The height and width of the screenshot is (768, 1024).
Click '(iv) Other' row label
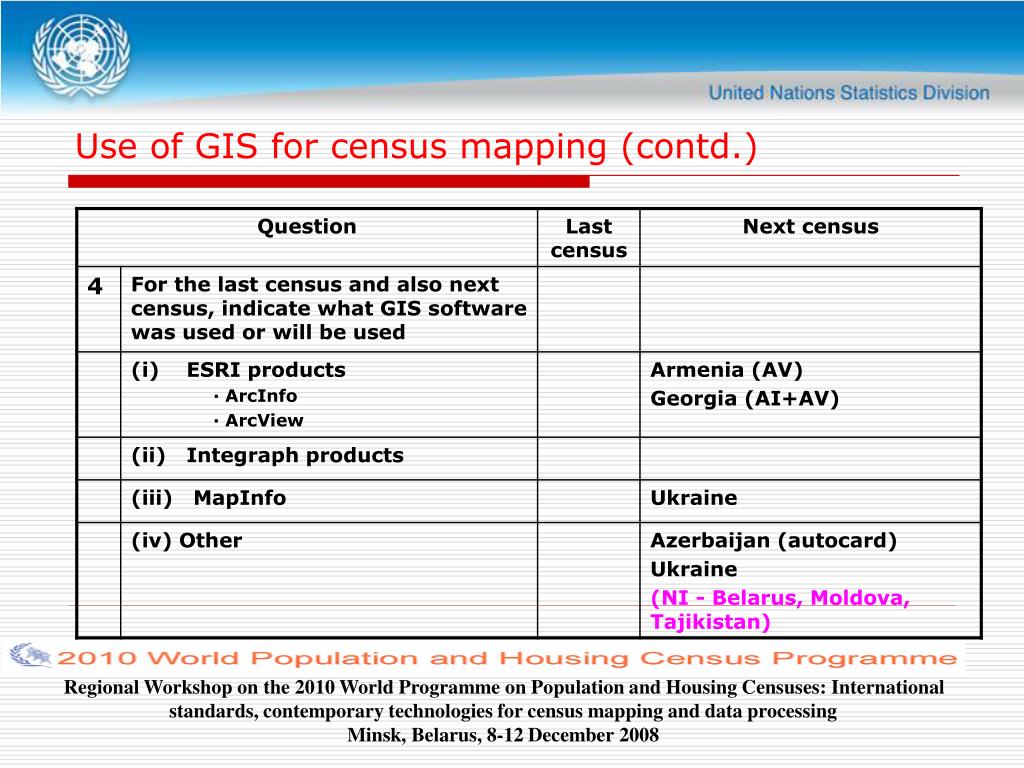(x=187, y=540)
